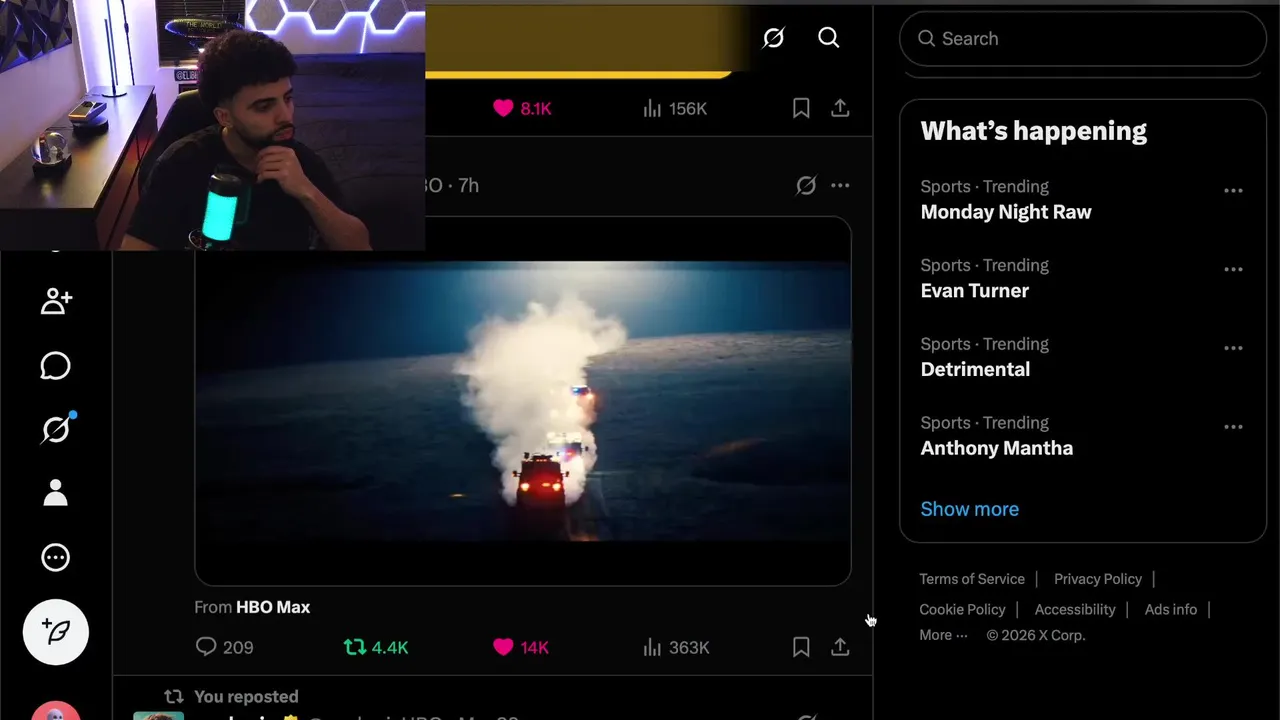Click the Search input field

[x=1083, y=39]
